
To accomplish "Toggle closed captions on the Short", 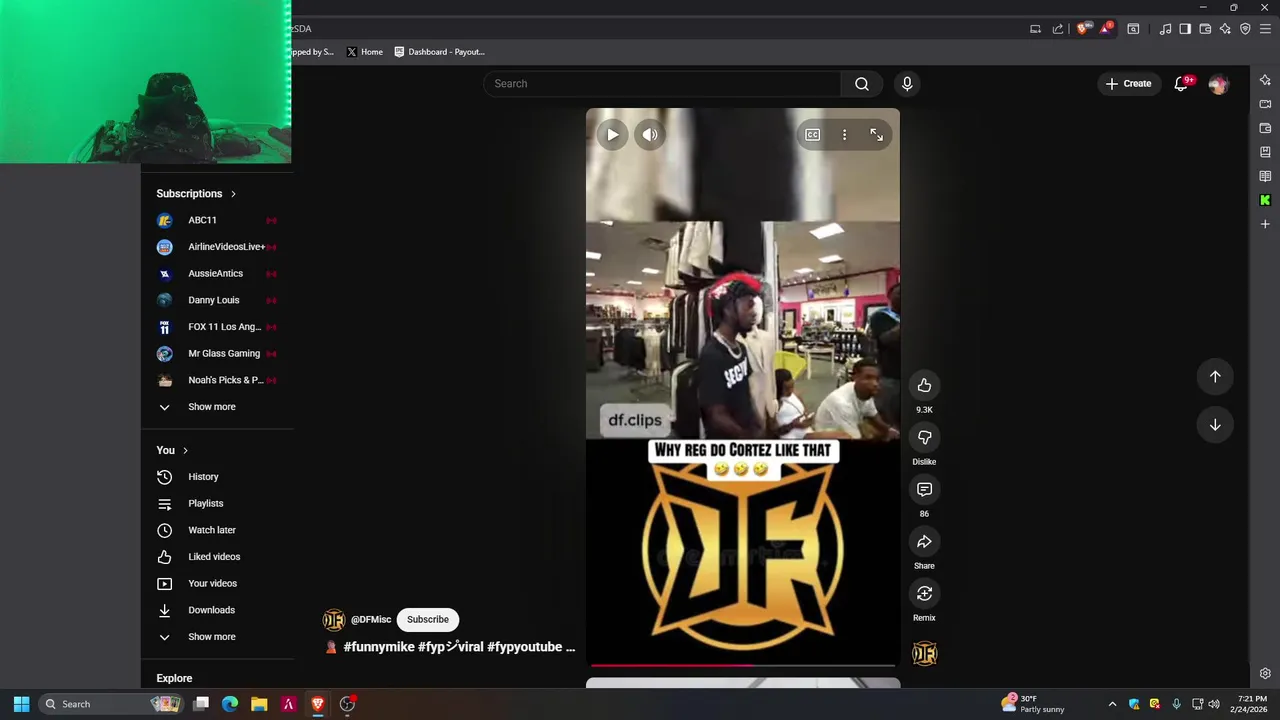I will [x=813, y=134].
